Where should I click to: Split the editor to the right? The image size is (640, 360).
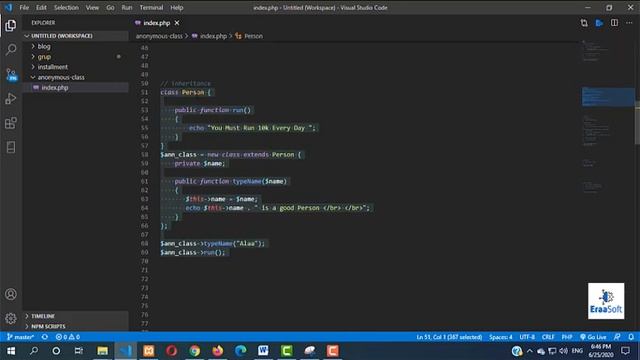[x=614, y=23]
